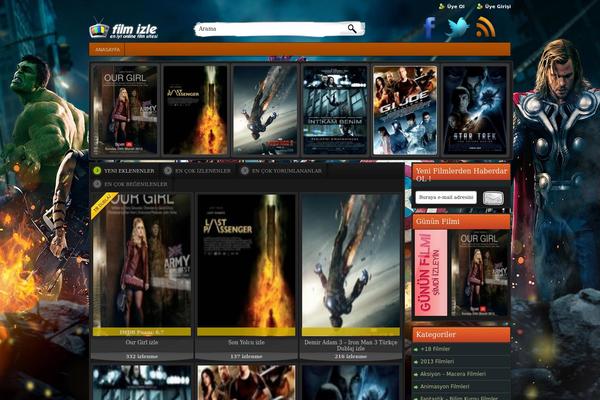Open İntikam Benim poster in top carousel
The width and height of the screenshot is (600, 400).
click(x=335, y=110)
